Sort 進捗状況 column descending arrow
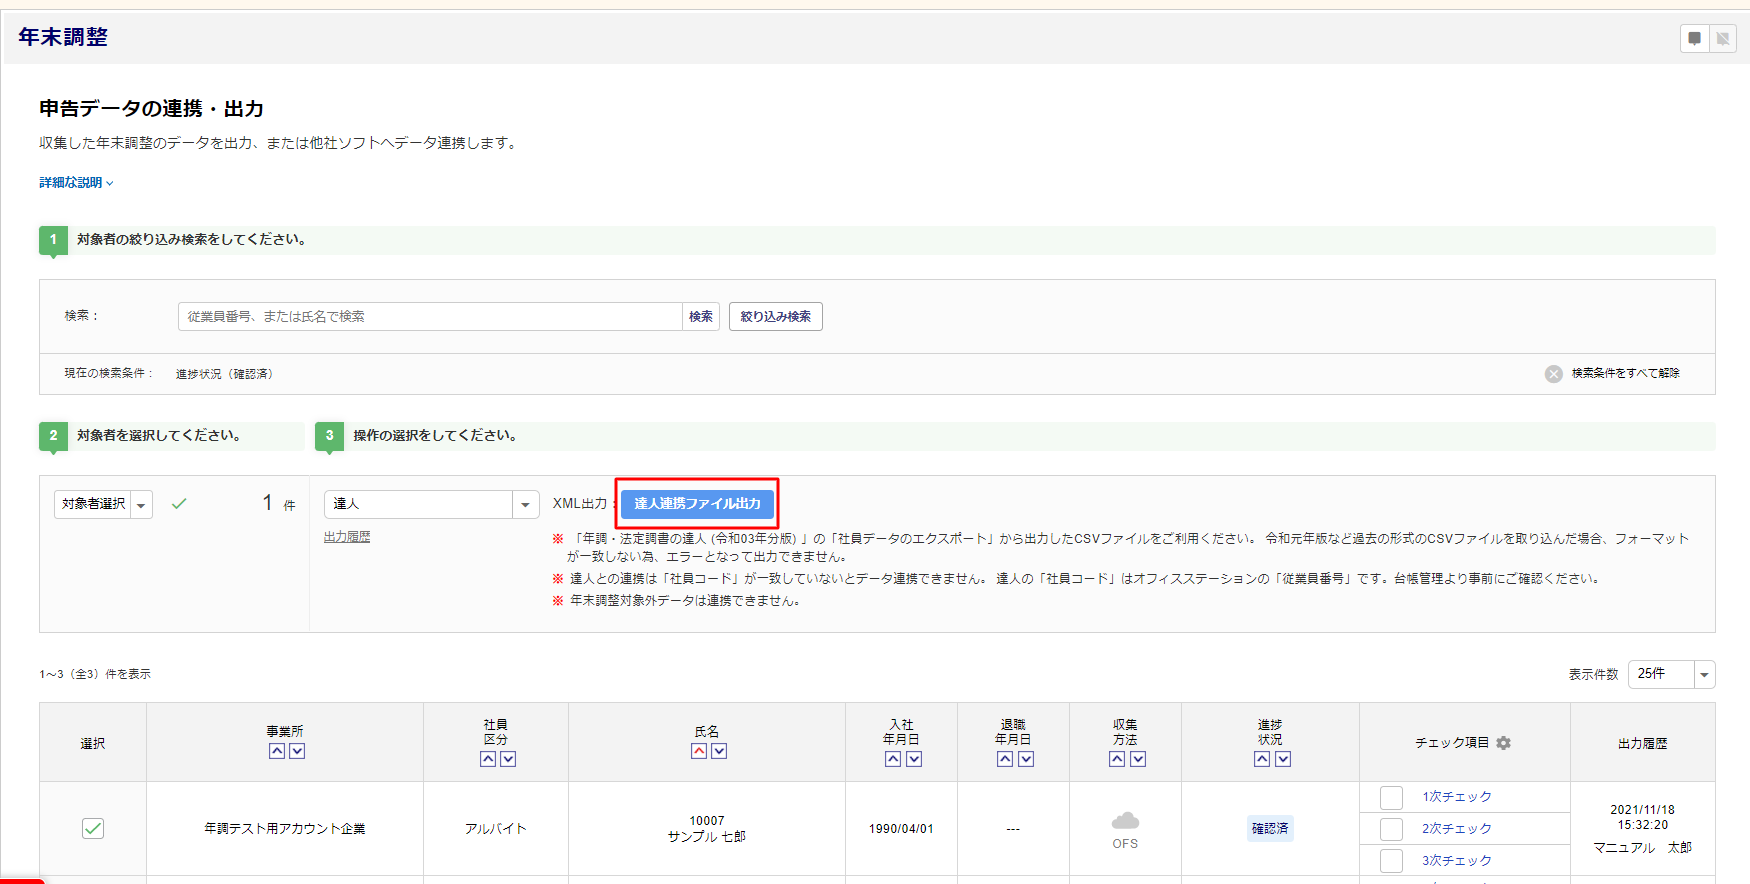The height and width of the screenshot is (884, 1750). click(x=1283, y=759)
